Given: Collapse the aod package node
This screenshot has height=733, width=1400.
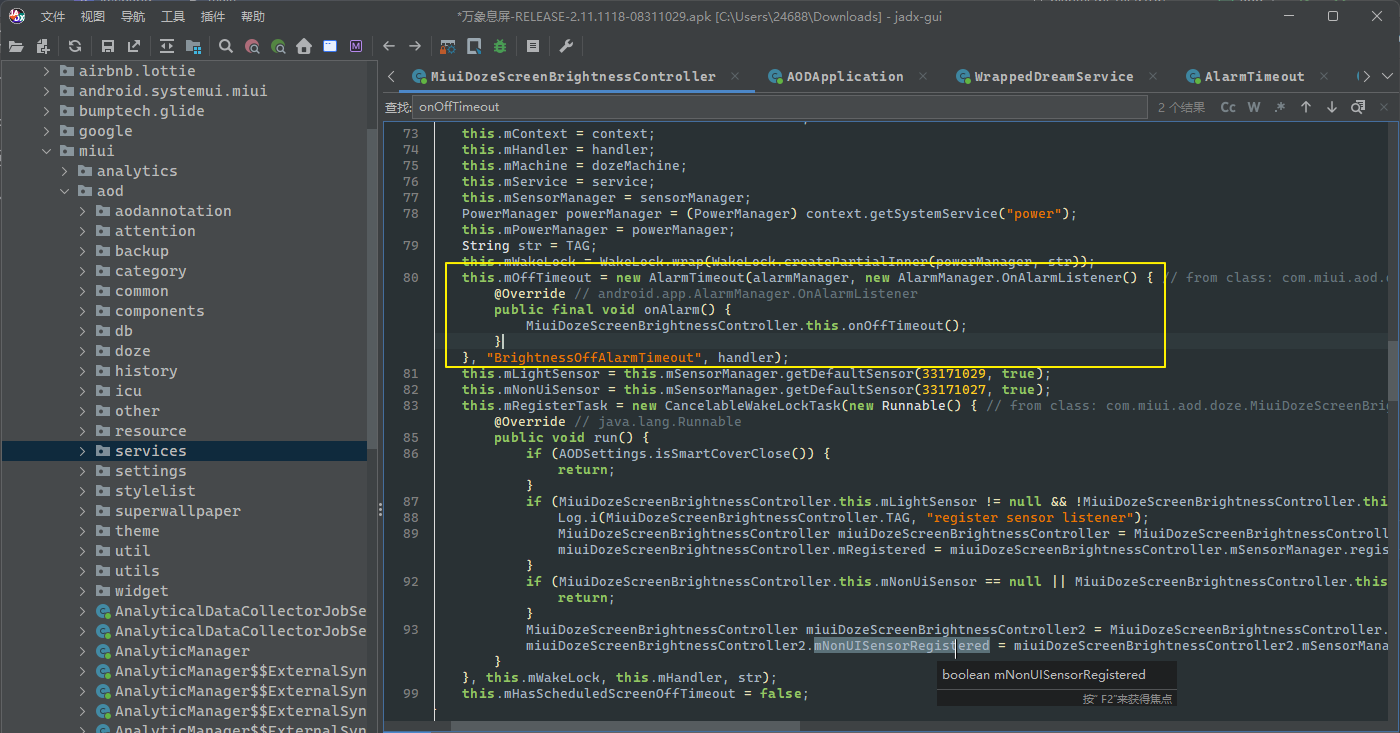Looking at the screenshot, I should [x=64, y=191].
